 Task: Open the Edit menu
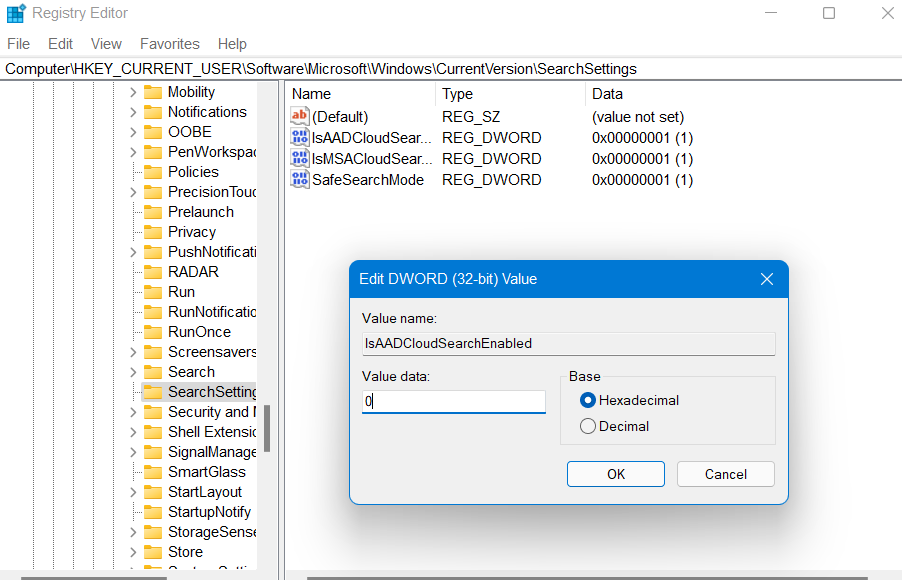click(60, 44)
